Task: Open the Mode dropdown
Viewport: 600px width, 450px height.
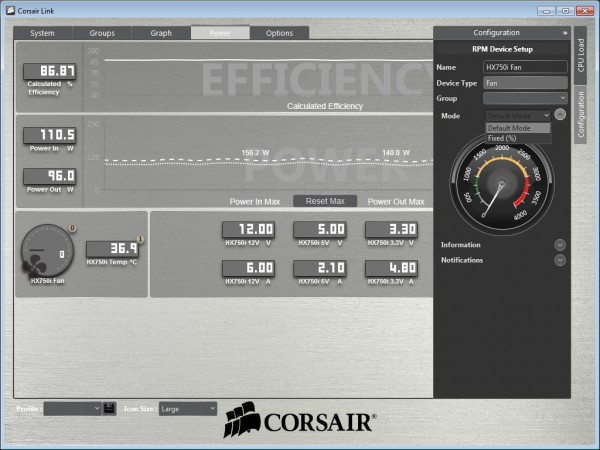Action: pos(518,115)
